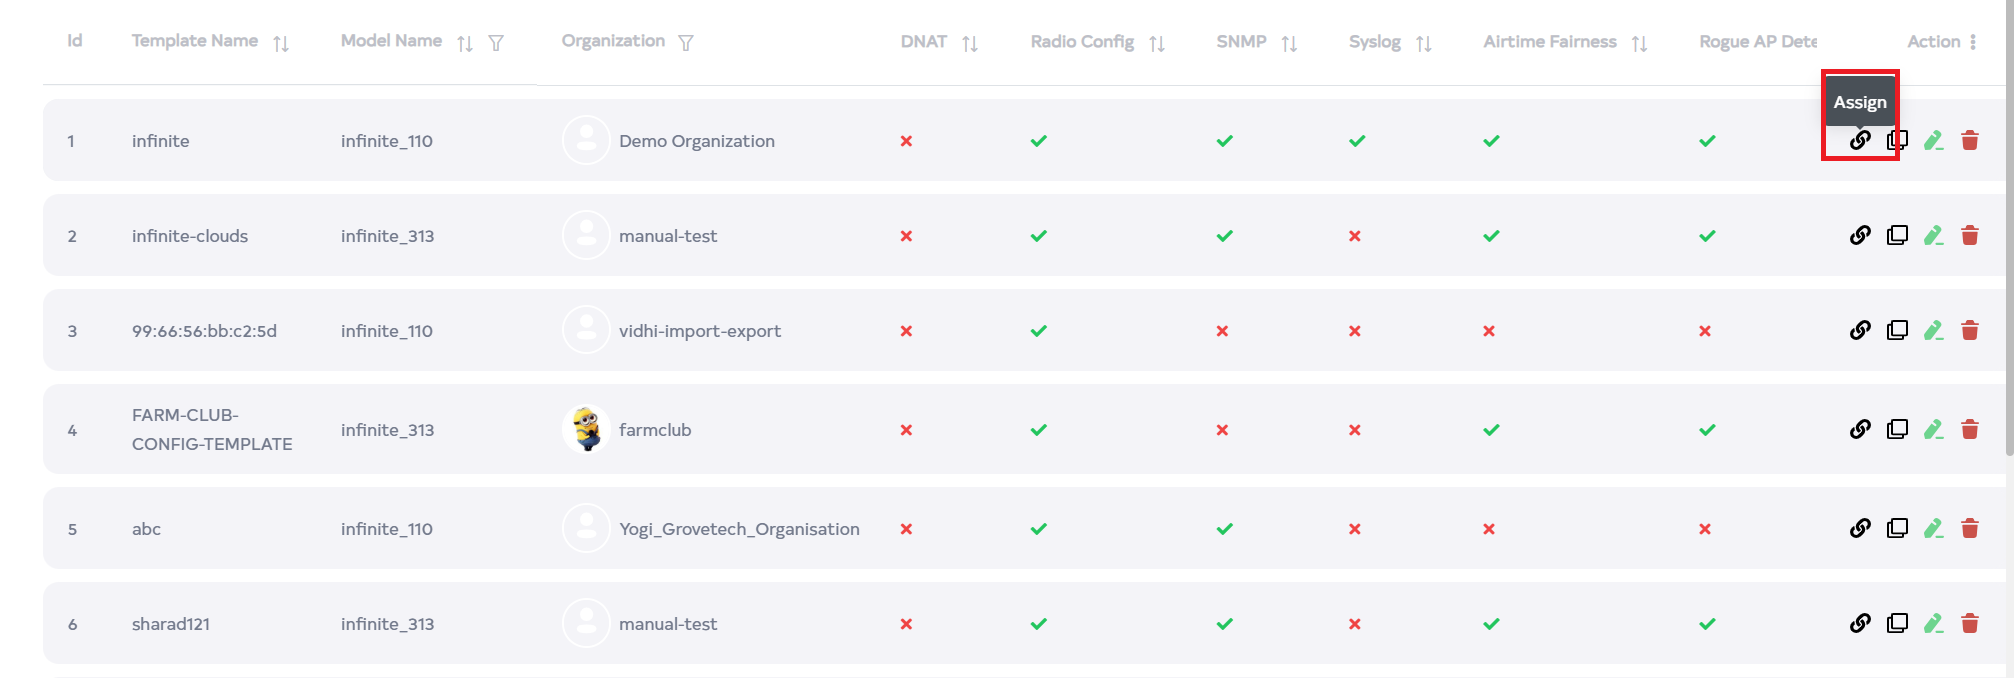Sort by Template Name column
The width and height of the screenshot is (2014, 678).
[x=281, y=43]
